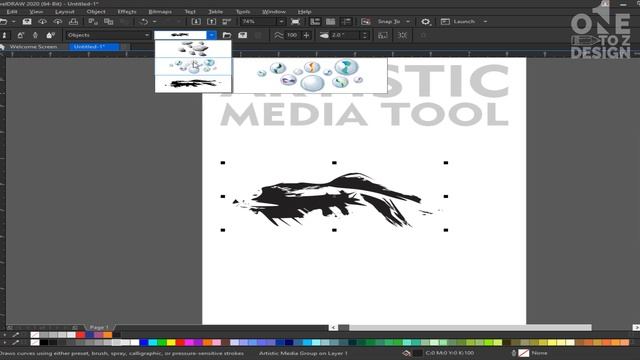This screenshot has width=640, height=360.
Task: Open the Tools menu
Action: click(x=243, y=11)
